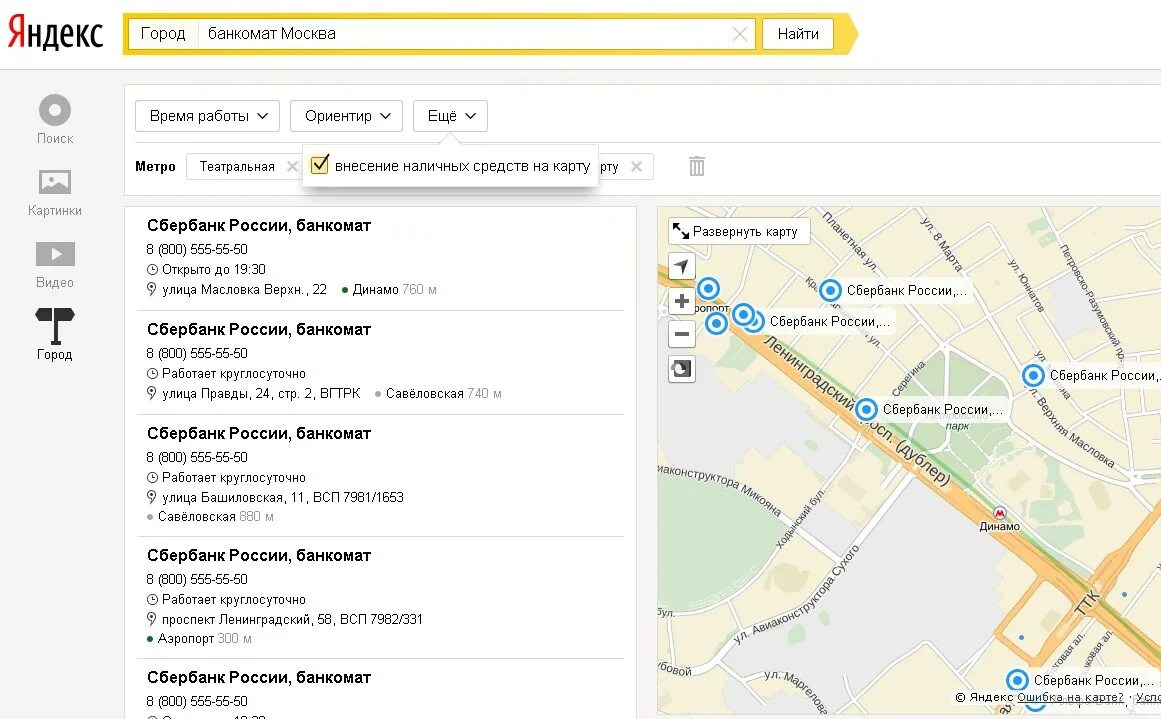Click the Динамо metro marker on map
The height and width of the screenshot is (719, 1161).
point(999,512)
